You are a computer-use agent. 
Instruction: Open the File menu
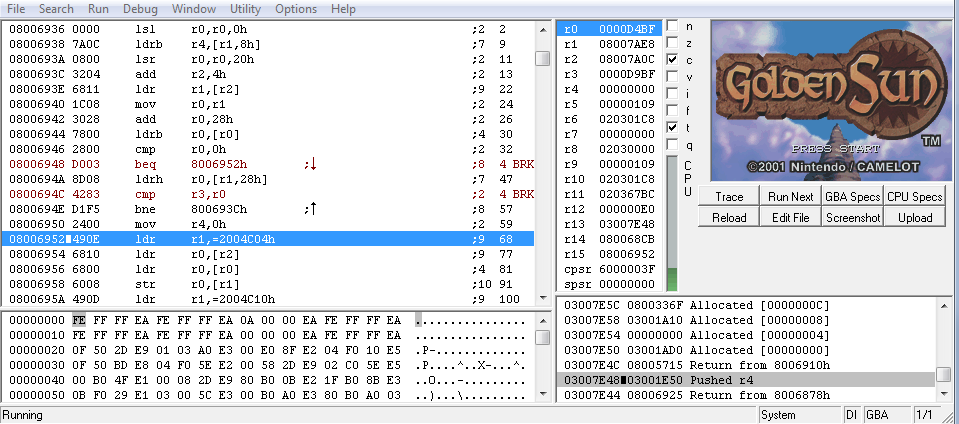(x=16, y=9)
